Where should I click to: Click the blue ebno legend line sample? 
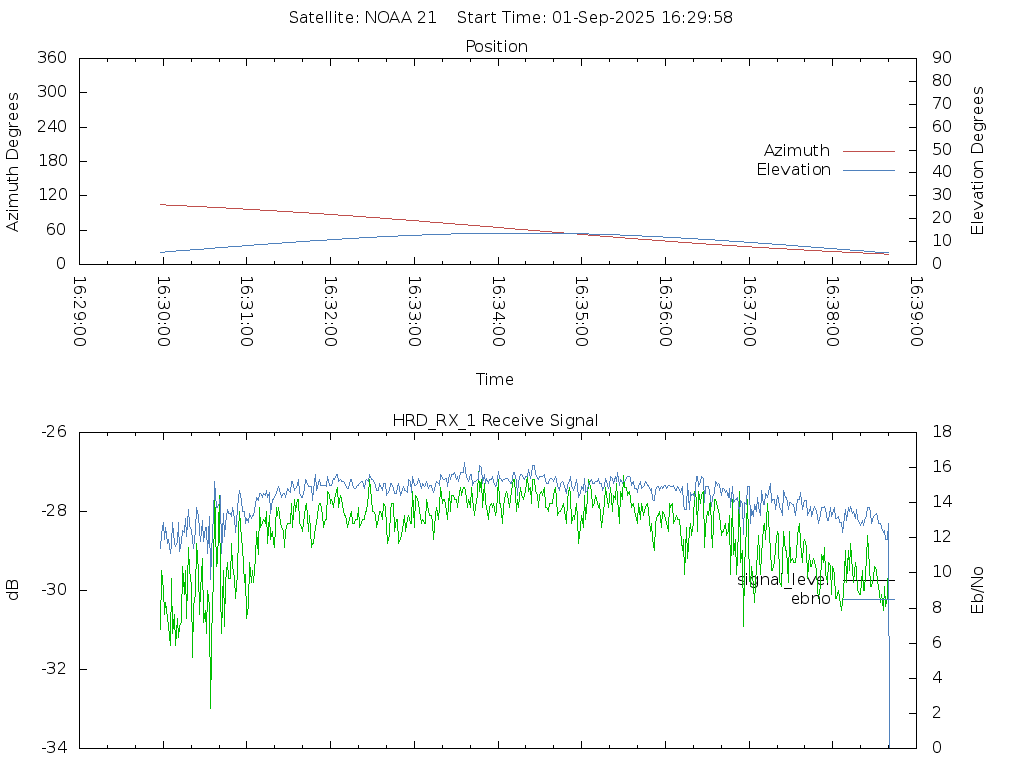(869, 600)
